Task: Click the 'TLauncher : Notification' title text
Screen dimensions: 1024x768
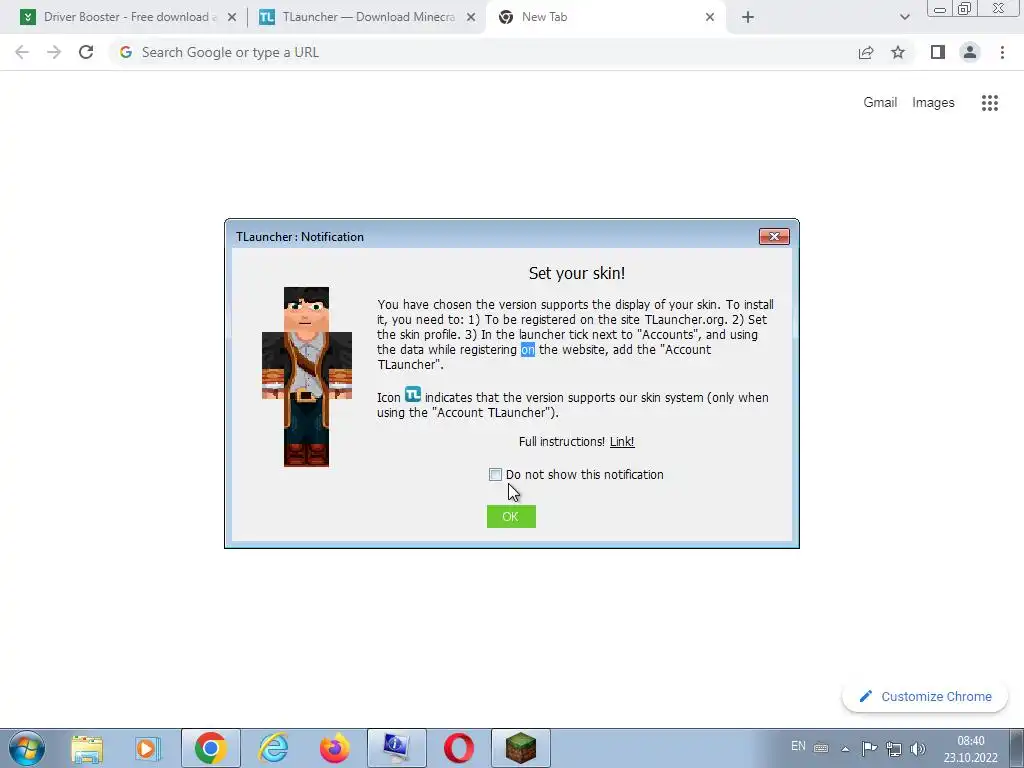Action: [300, 237]
